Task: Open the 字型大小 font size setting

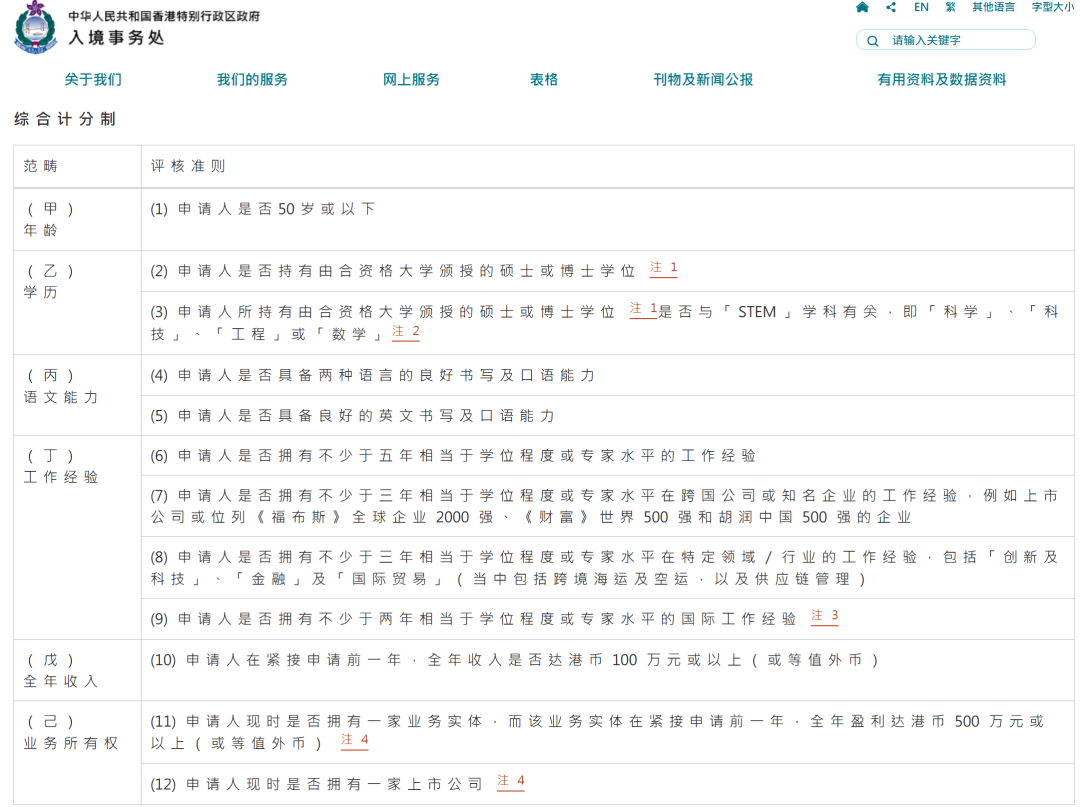Action: (x=1052, y=7)
